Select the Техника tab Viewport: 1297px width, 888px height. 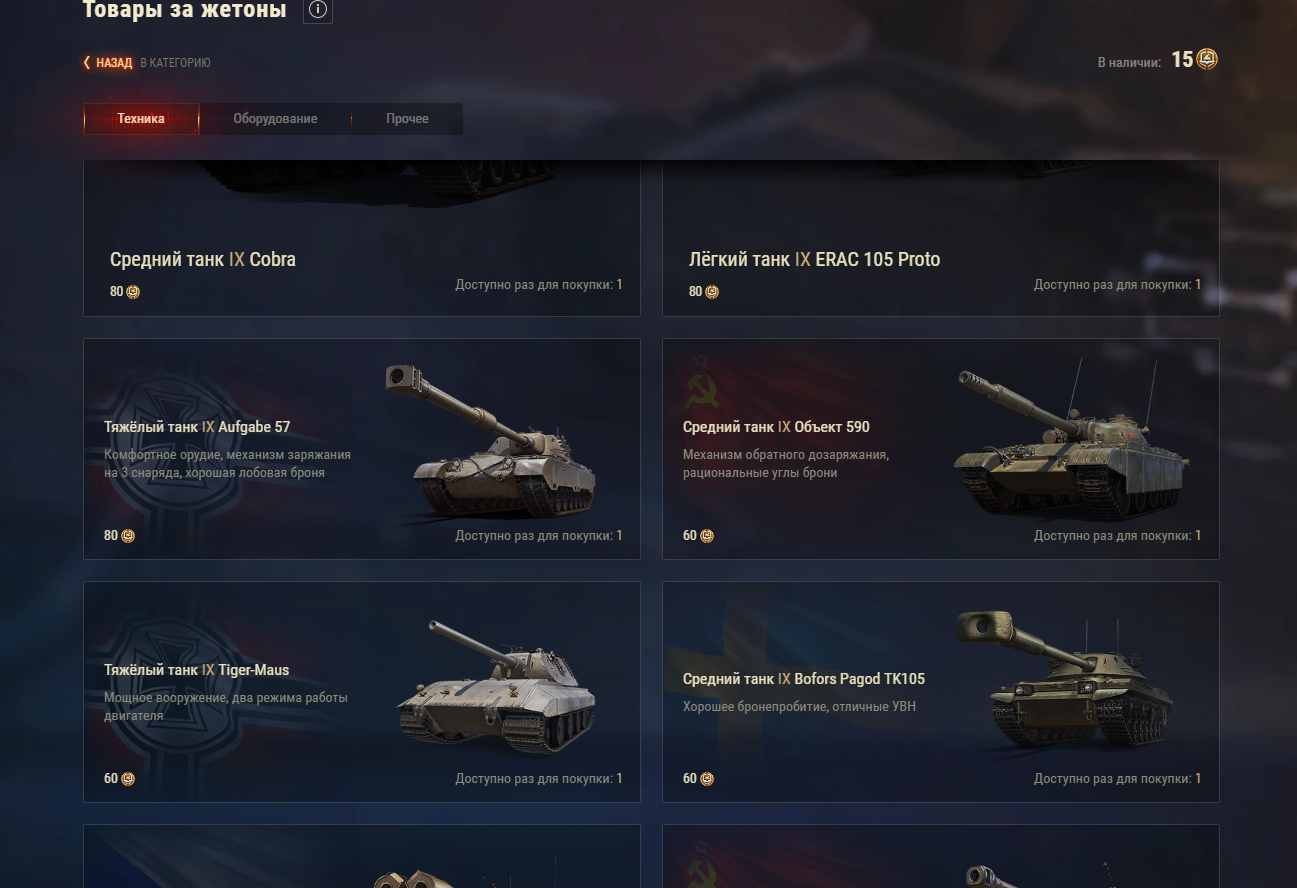[141, 119]
